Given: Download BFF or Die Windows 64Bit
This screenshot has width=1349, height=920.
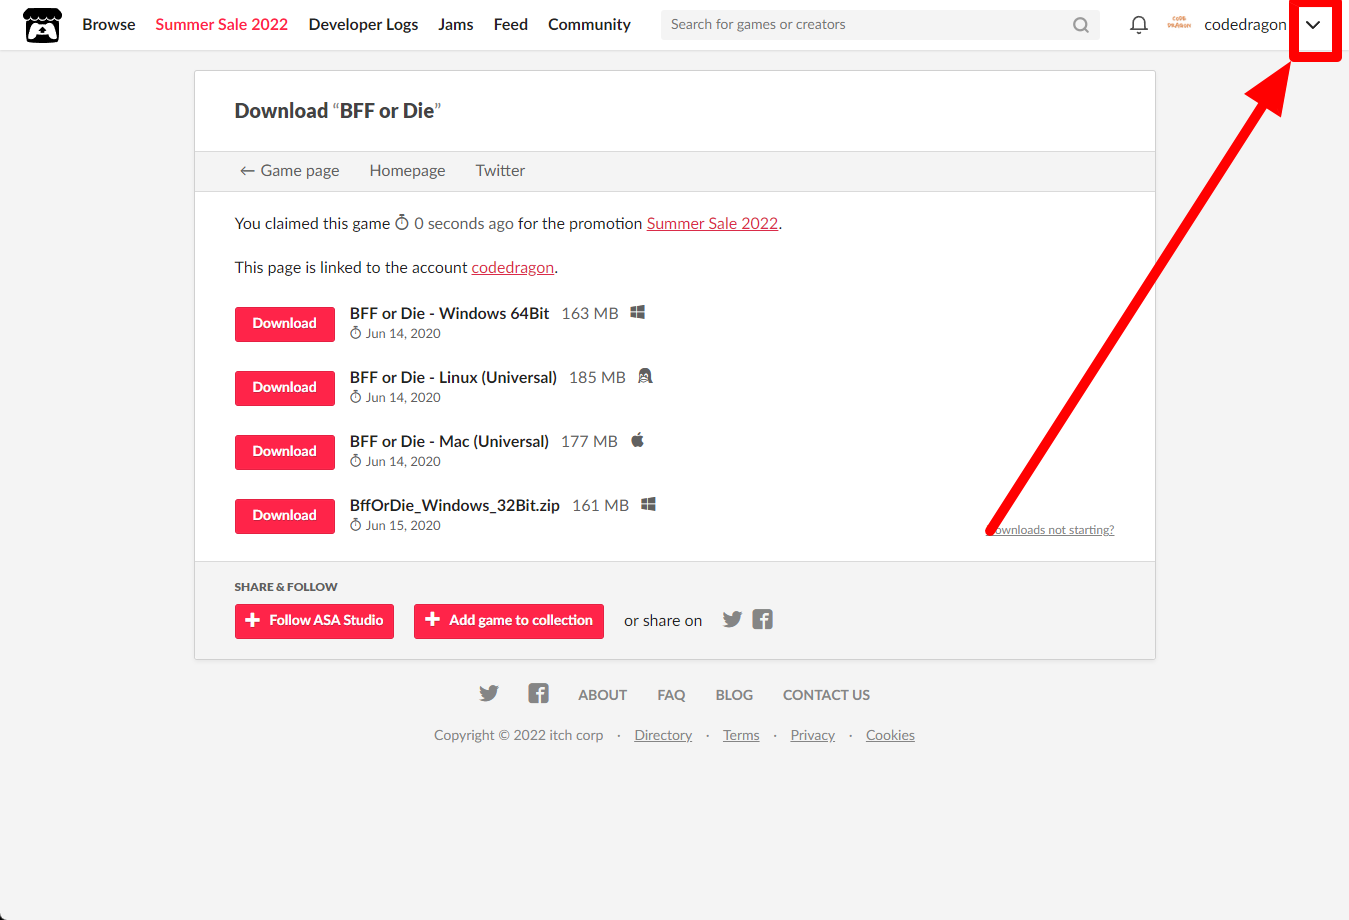Looking at the screenshot, I should (x=285, y=324).
